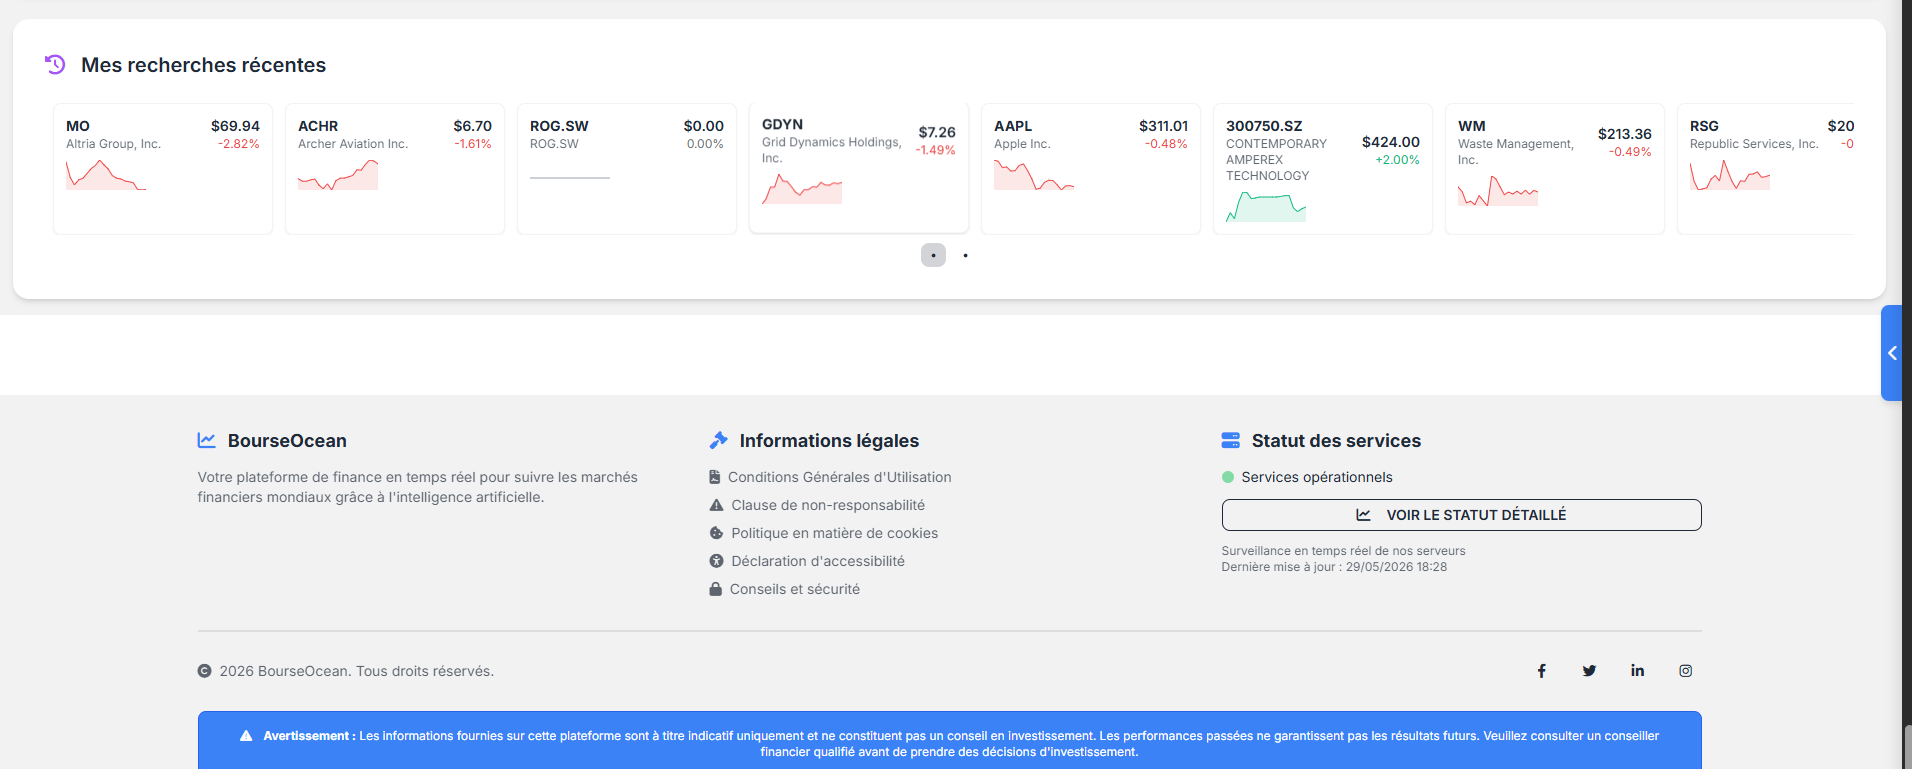The width and height of the screenshot is (1912, 769).
Task: Click the copyright symbol icon
Action: [204, 671]
